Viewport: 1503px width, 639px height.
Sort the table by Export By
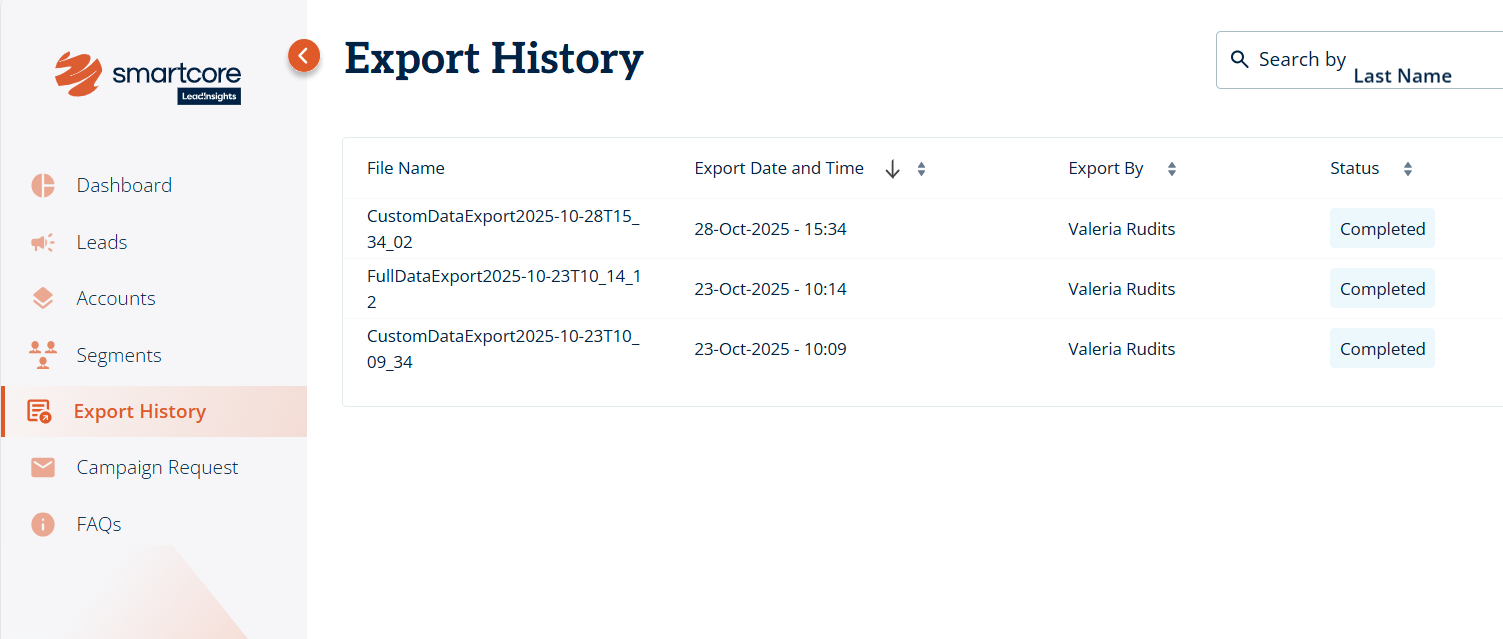(1171, 169)
